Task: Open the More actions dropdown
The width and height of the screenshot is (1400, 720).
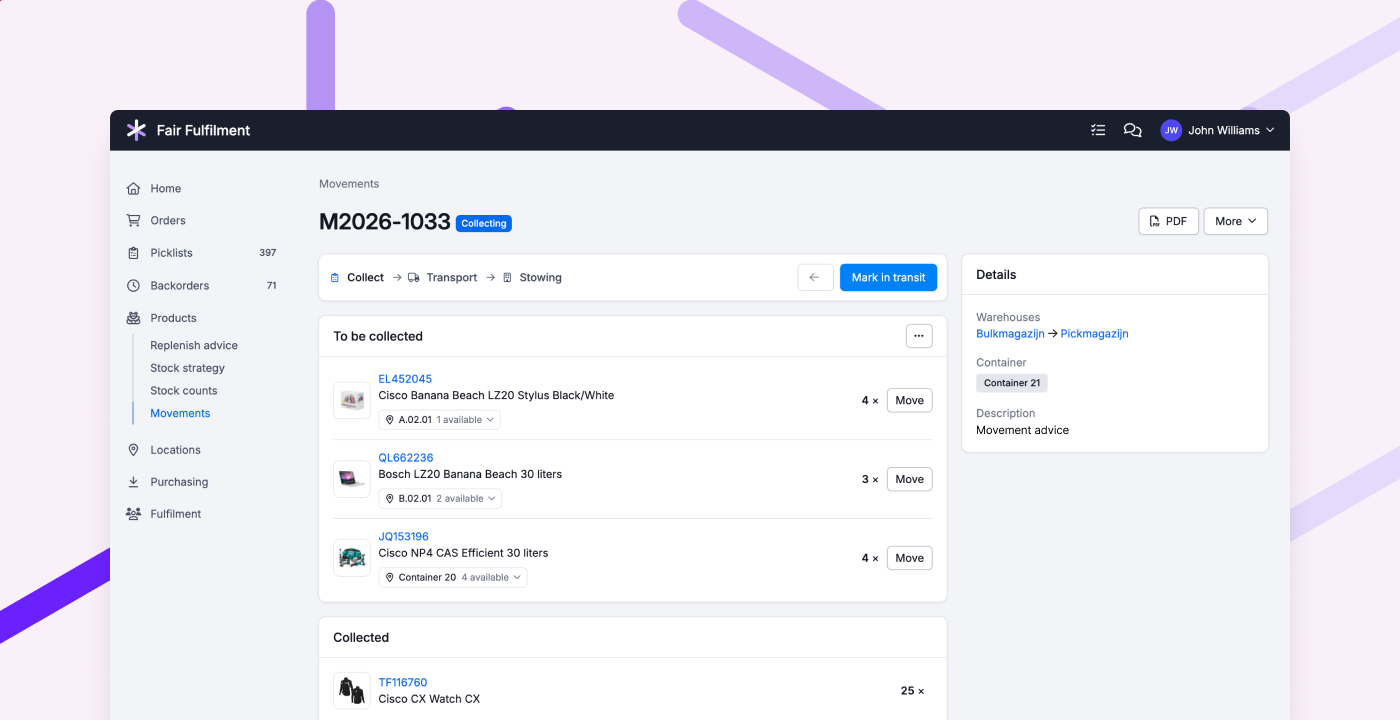Action: pyautogui.click(x=1236, y=221)
